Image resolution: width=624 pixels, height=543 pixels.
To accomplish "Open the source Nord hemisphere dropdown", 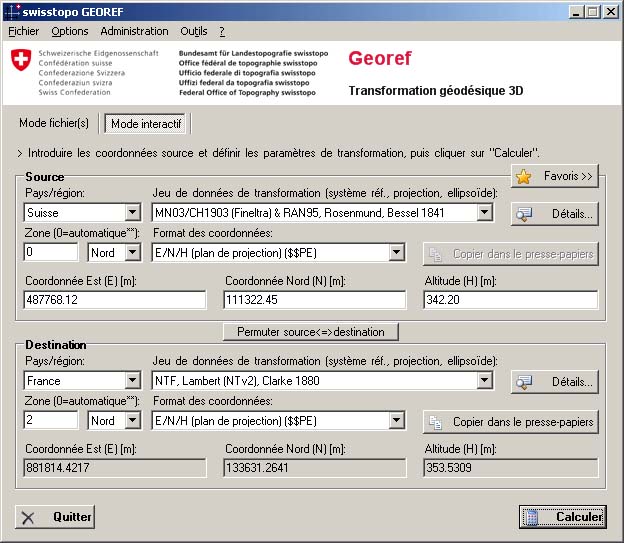I will coord(132,253).
